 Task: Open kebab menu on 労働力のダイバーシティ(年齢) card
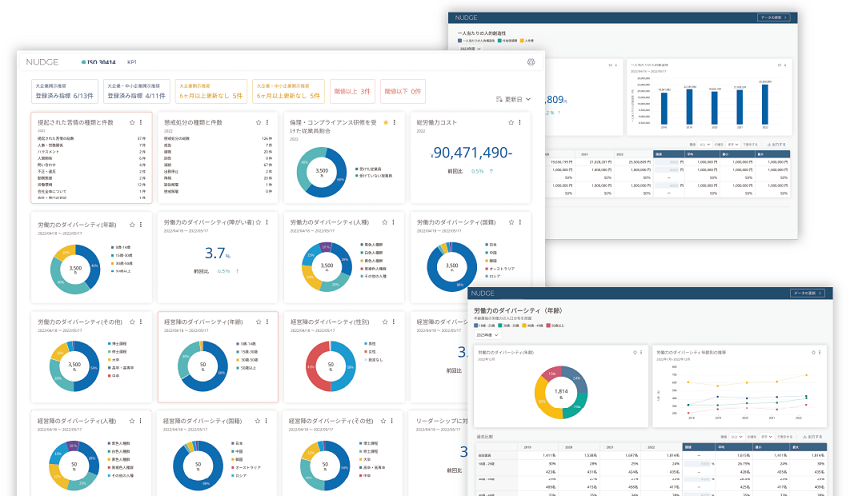tap(141, 224)
